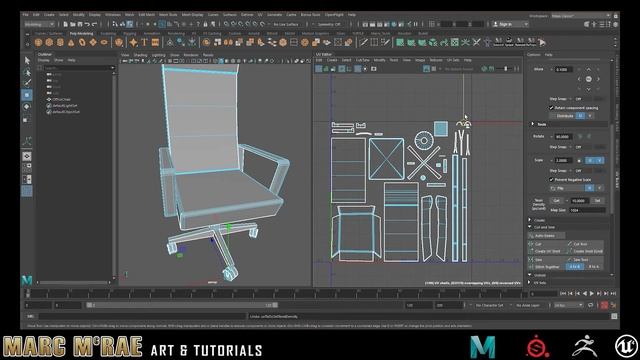Click the redo icon in status line

pos(95,24)
